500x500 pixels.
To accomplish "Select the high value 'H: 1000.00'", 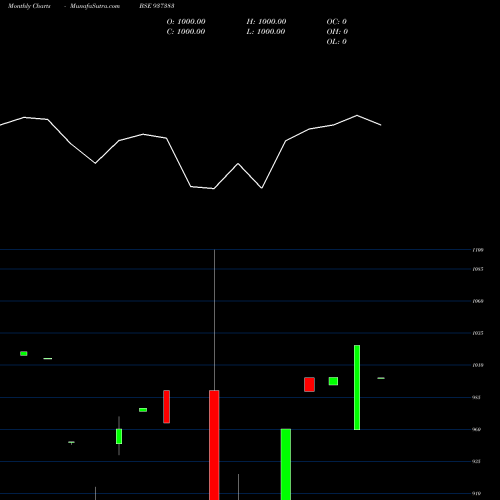I will point(266,22).
